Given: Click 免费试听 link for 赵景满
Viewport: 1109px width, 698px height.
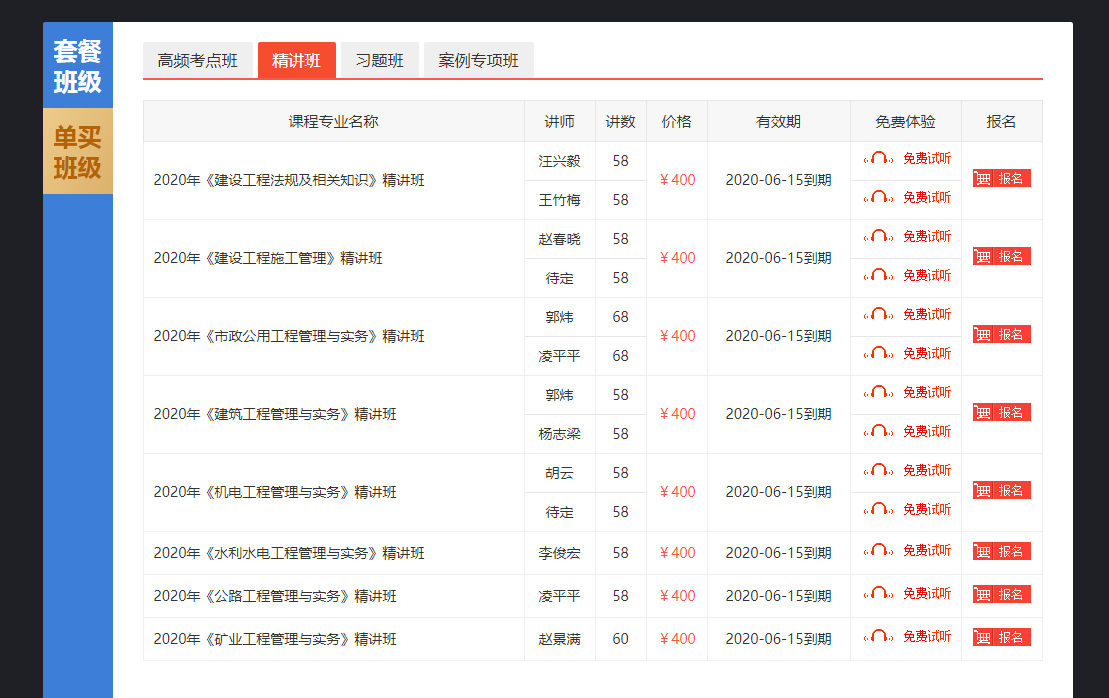Looking at the screenshot, I should 927,636.
